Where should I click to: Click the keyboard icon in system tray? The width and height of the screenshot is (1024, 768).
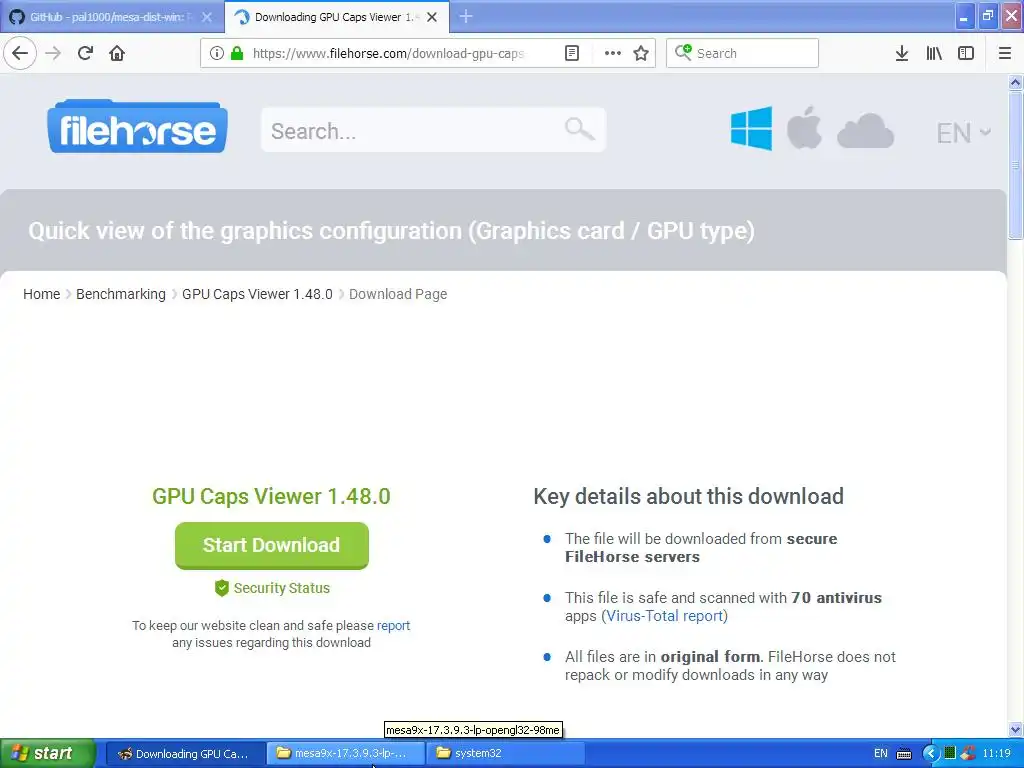[904, 754]
